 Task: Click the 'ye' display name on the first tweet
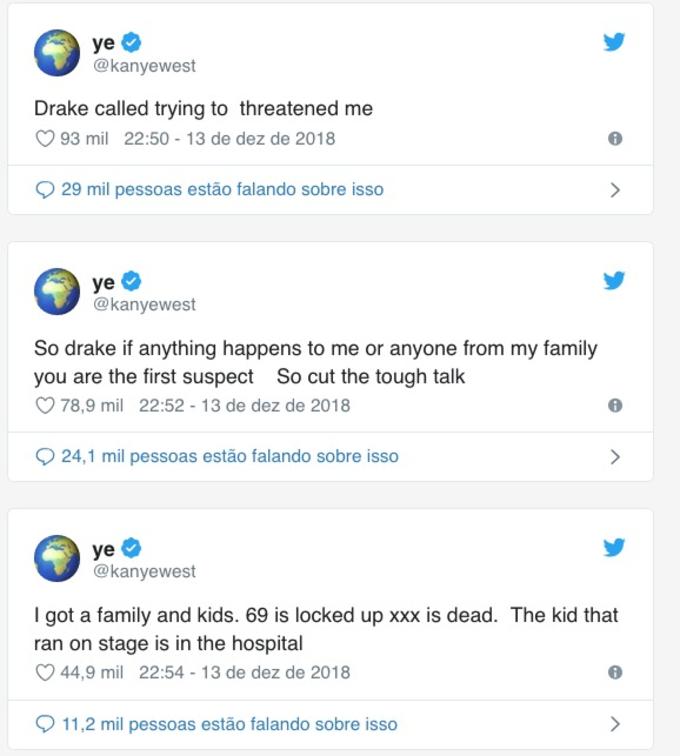coord(103,43)
